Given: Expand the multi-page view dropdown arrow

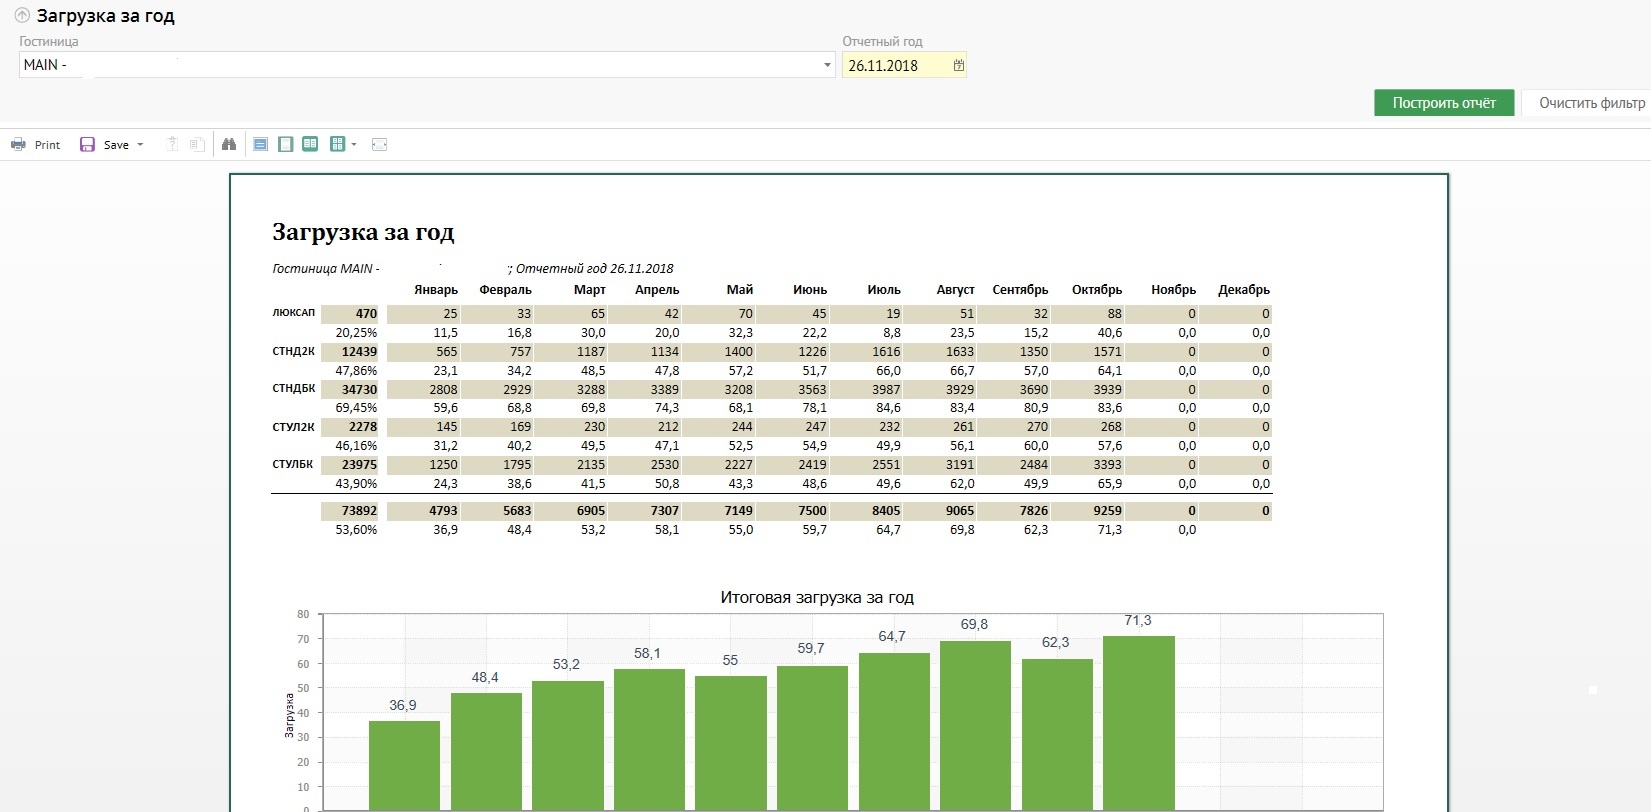Looking at the screenshot, I should click(x=354, y=145).
